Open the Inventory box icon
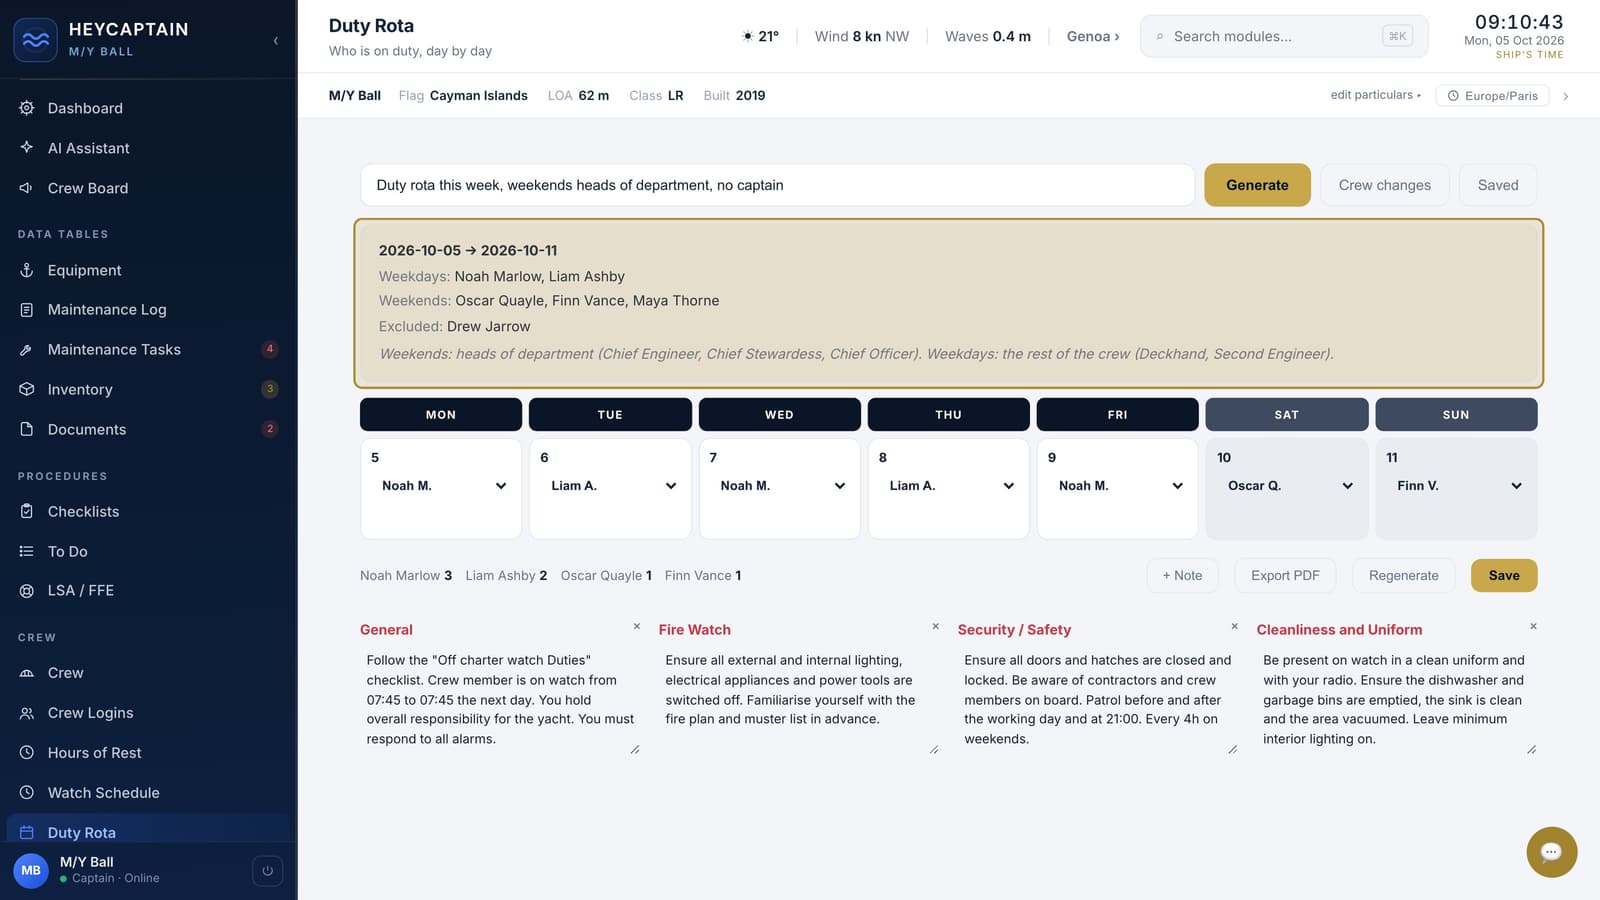Screen dimensions: 1600x900 point(27,389)
